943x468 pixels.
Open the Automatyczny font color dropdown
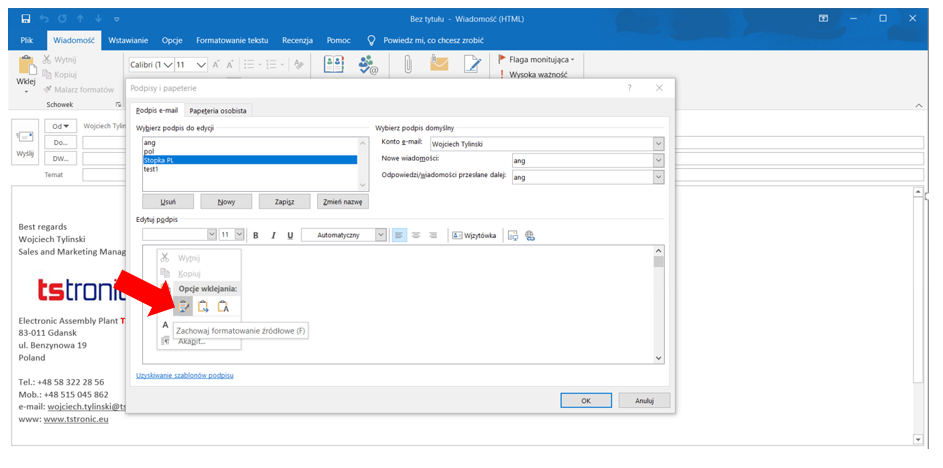[380, 235]
